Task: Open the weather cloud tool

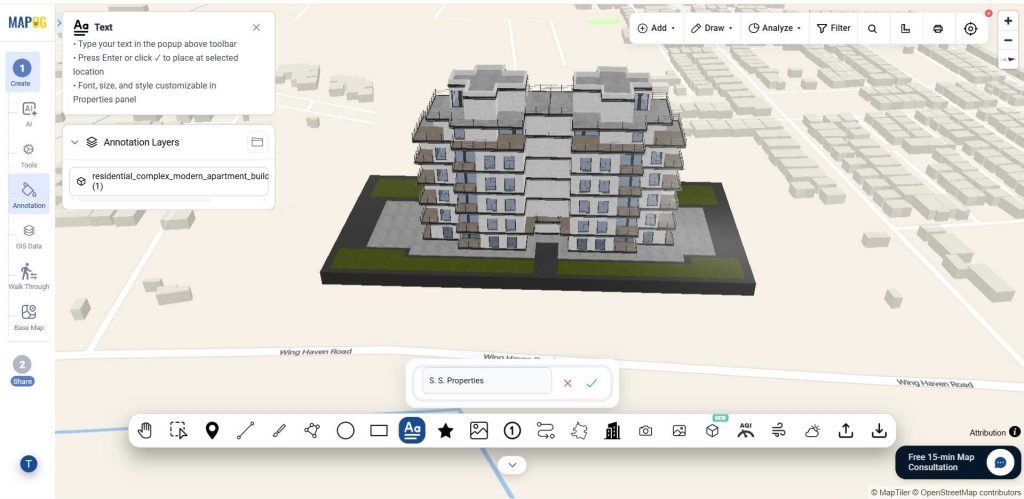Action: pos(812,430)
